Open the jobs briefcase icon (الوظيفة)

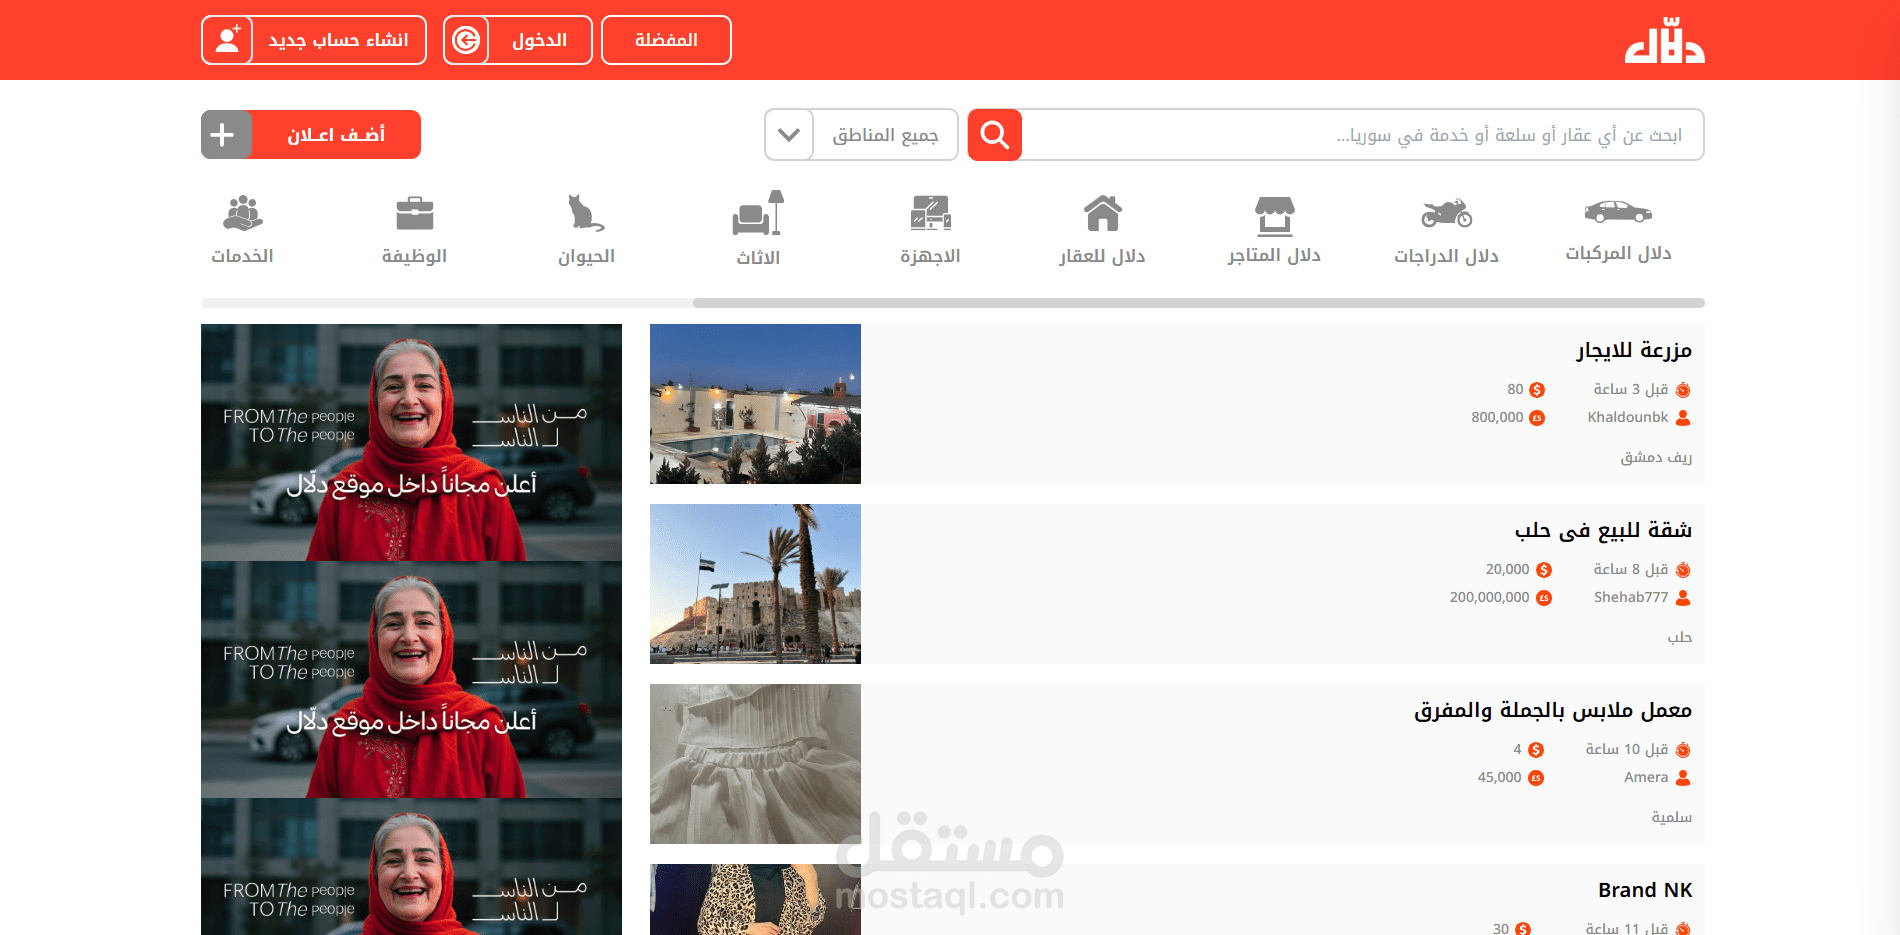pyautogui.click(x=414, y=213)
